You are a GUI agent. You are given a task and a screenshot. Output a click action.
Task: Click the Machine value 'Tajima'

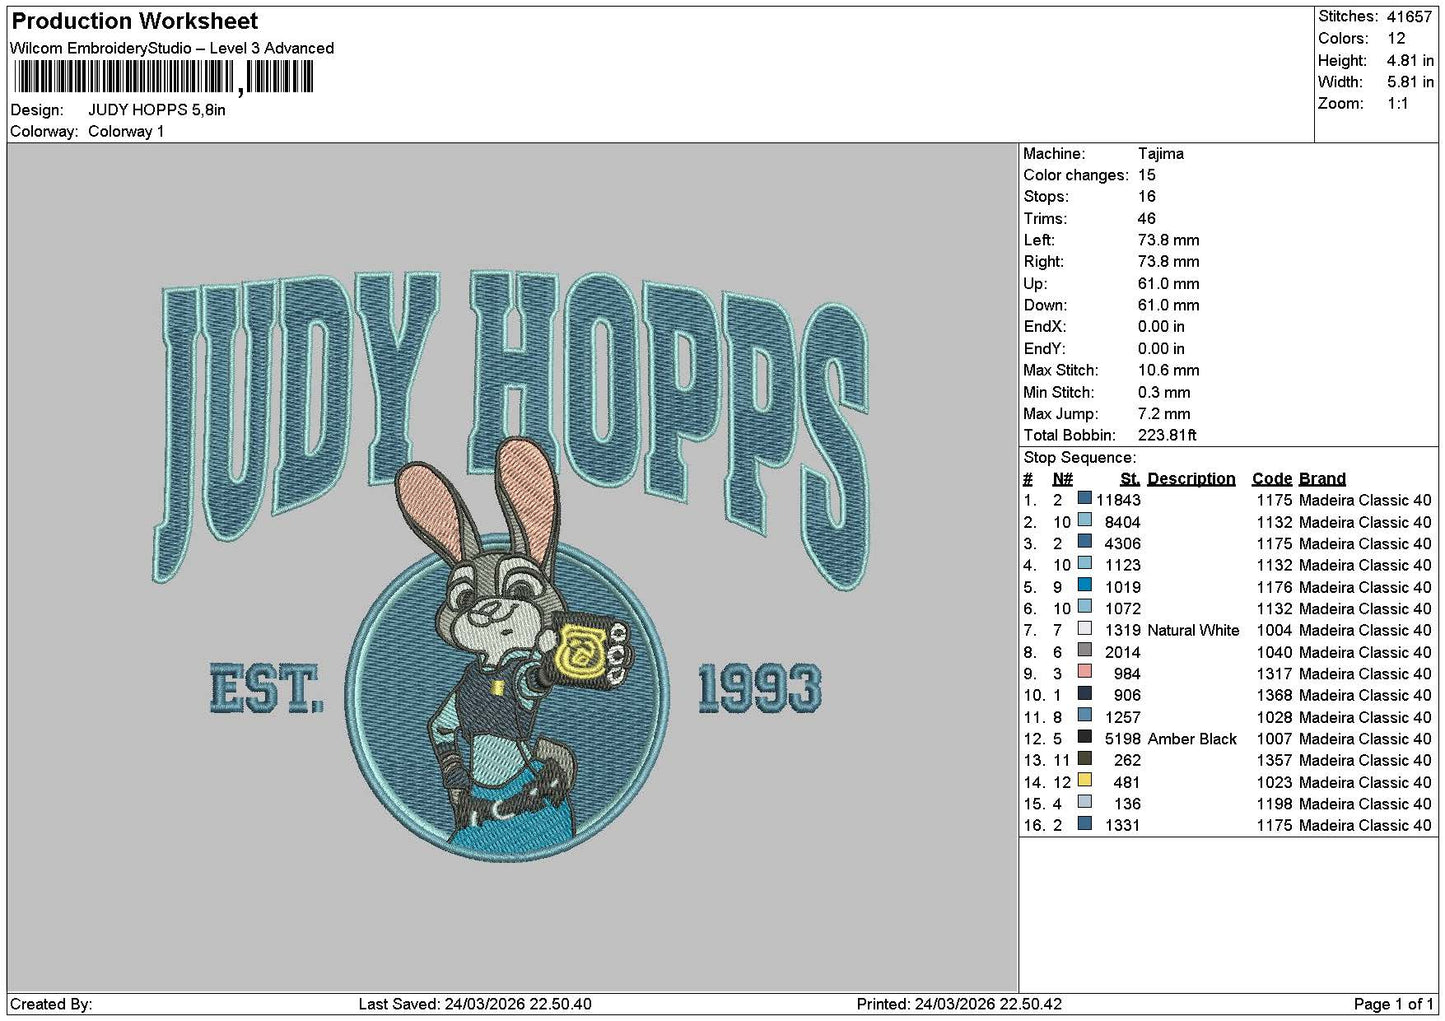coord(1160,154)
